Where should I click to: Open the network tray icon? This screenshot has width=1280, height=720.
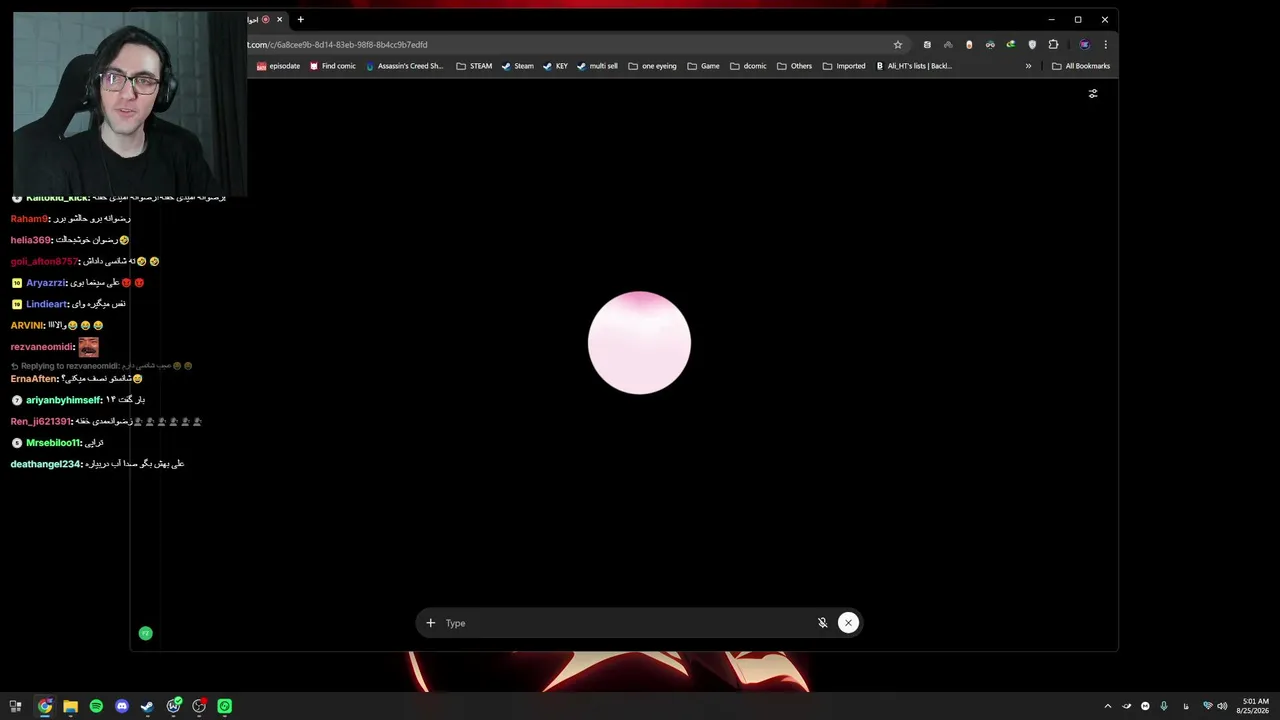click(x=1207, y=706)
